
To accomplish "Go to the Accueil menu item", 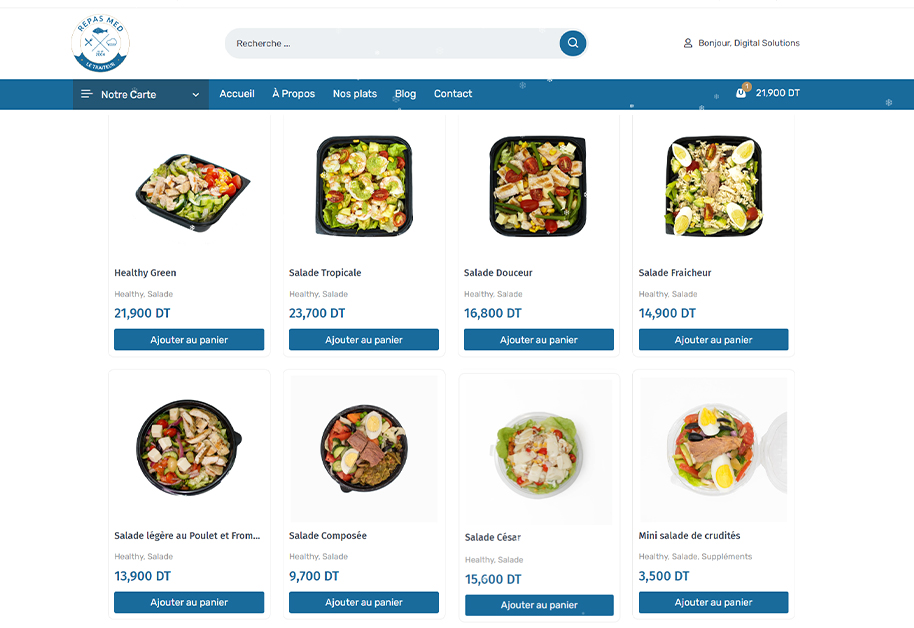I will (x=237, y=93).
